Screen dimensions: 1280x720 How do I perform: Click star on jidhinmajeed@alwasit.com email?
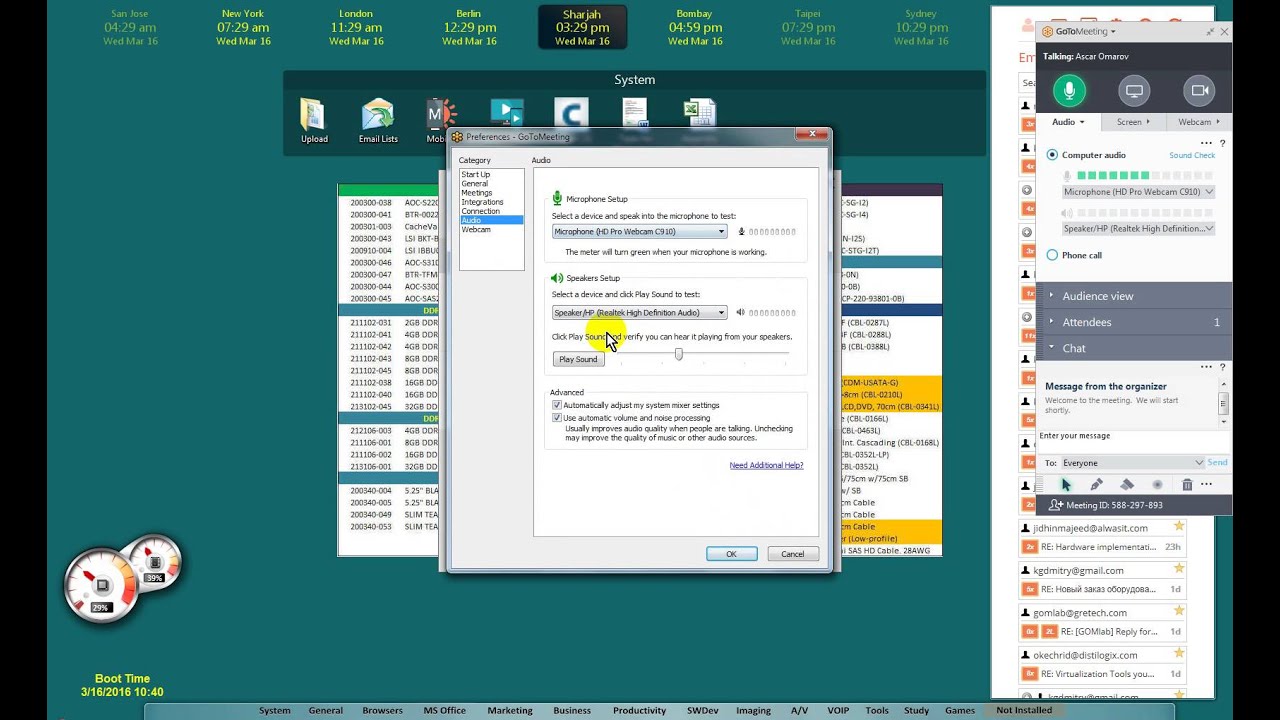1179,527
